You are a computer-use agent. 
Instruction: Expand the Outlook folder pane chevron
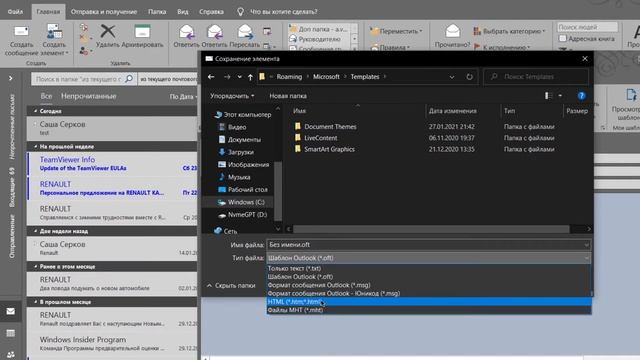(x=11, y=78)
